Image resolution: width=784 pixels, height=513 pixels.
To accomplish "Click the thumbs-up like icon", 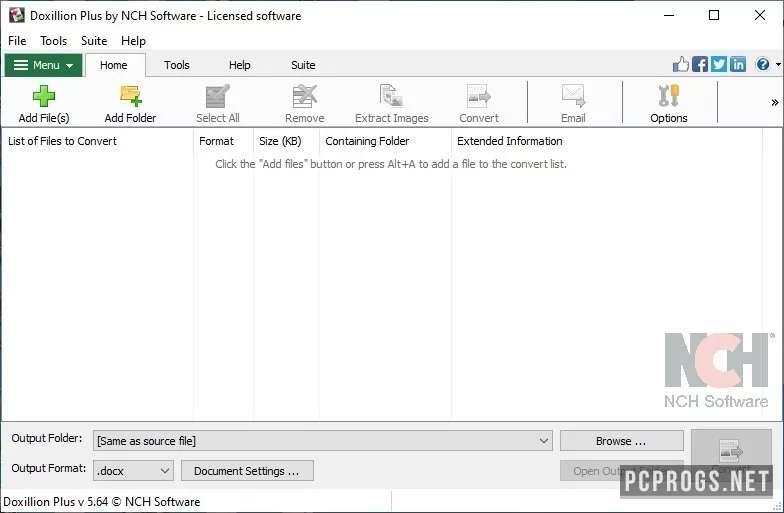I will (680, 64).
